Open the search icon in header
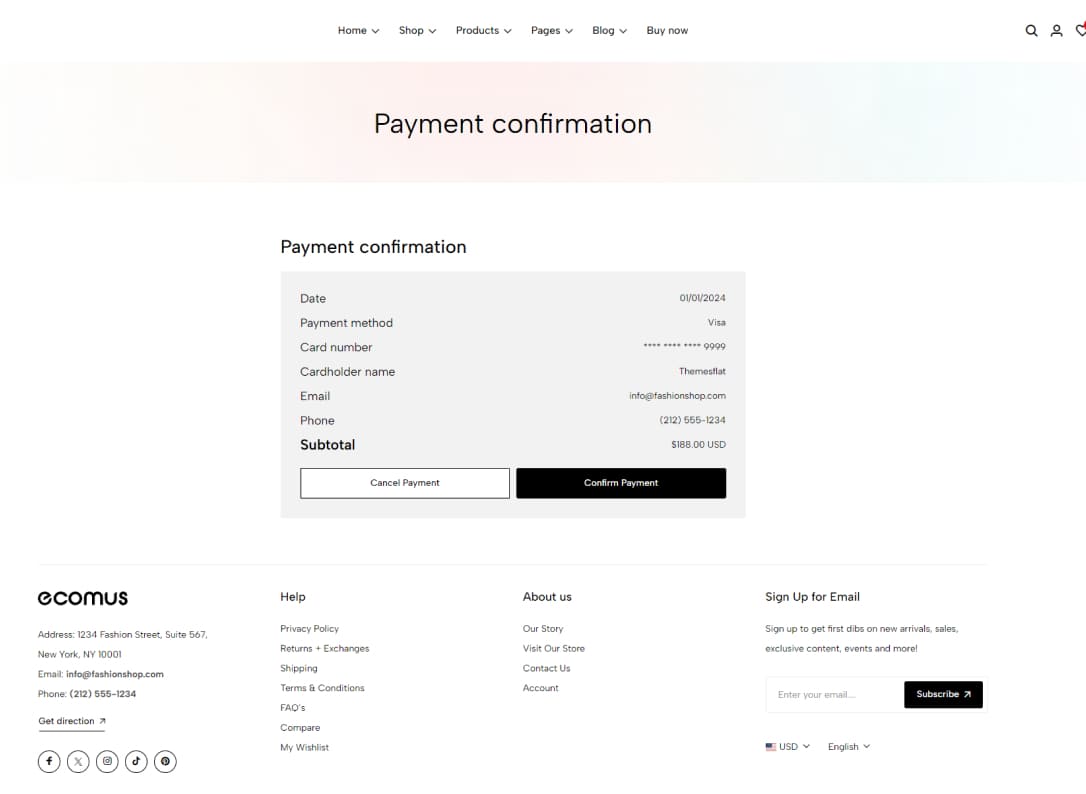 coord(1031,30)
